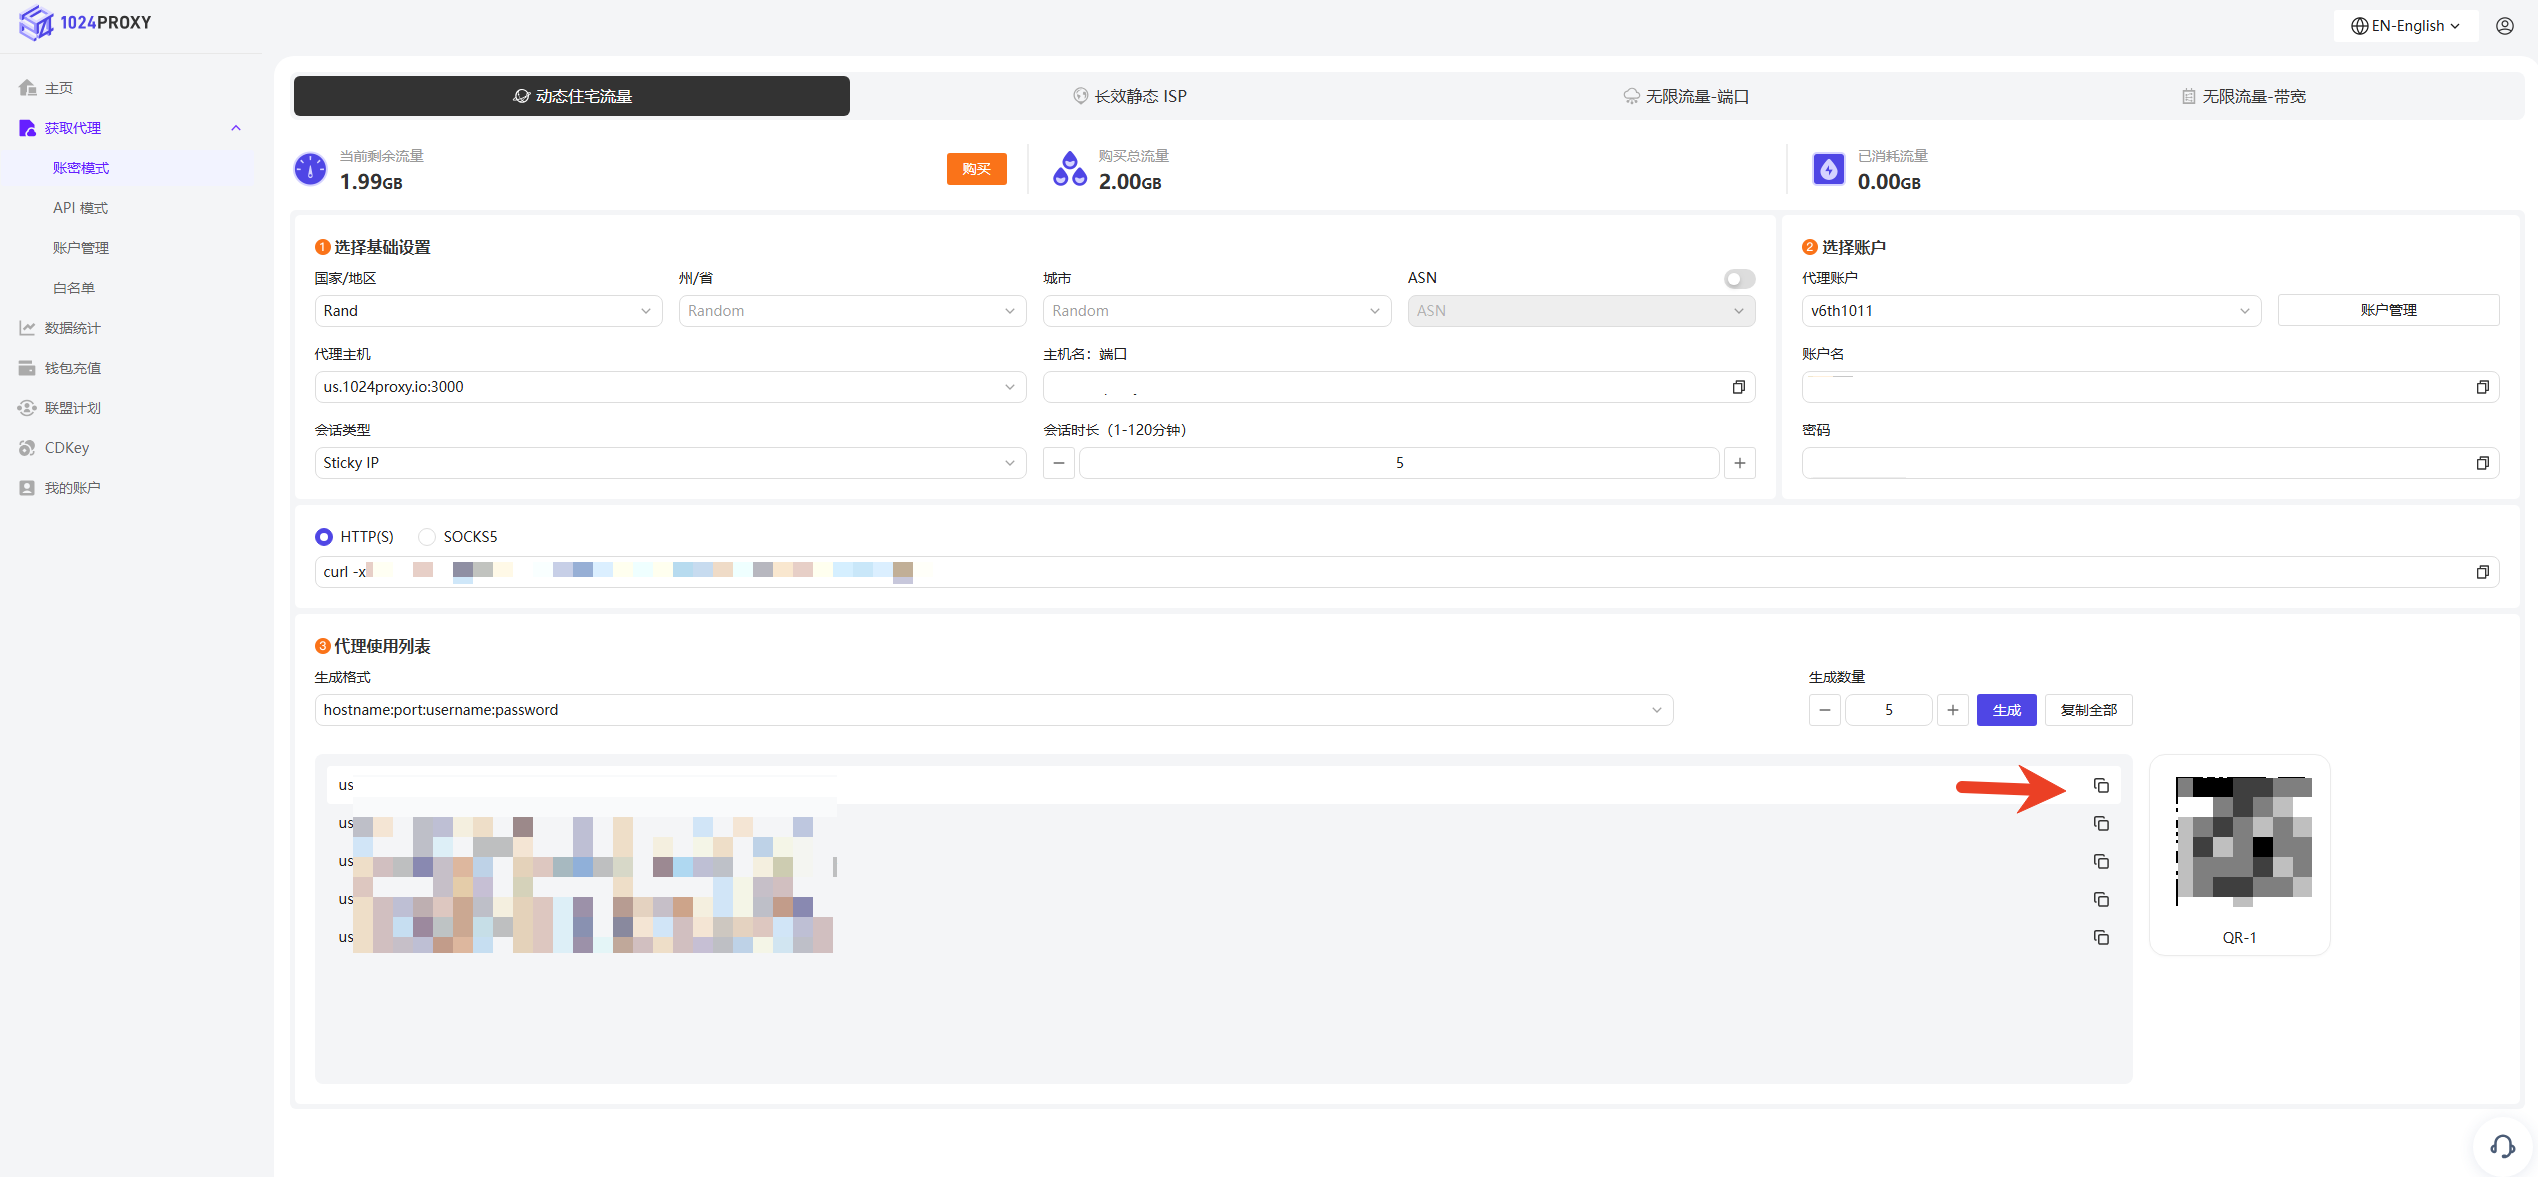The width and height of the screenshot is (2538, 1177).
Task: Copy the first generated proxy row
Action: coord(2101,786)
